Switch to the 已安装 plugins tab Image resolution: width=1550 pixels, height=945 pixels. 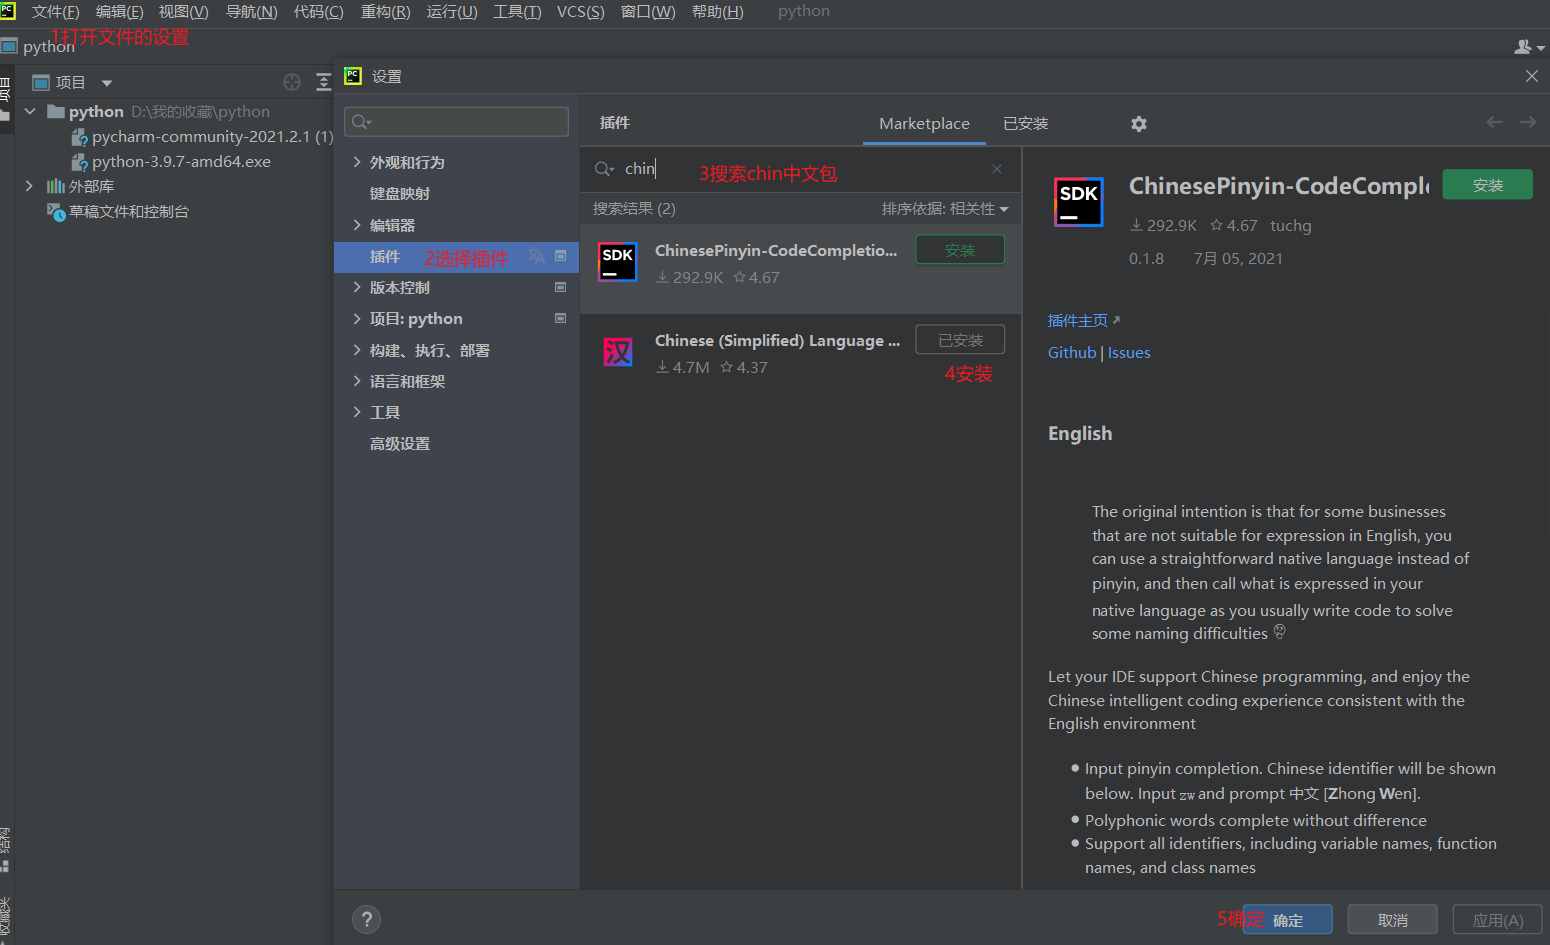click(x=1026, y=123)
